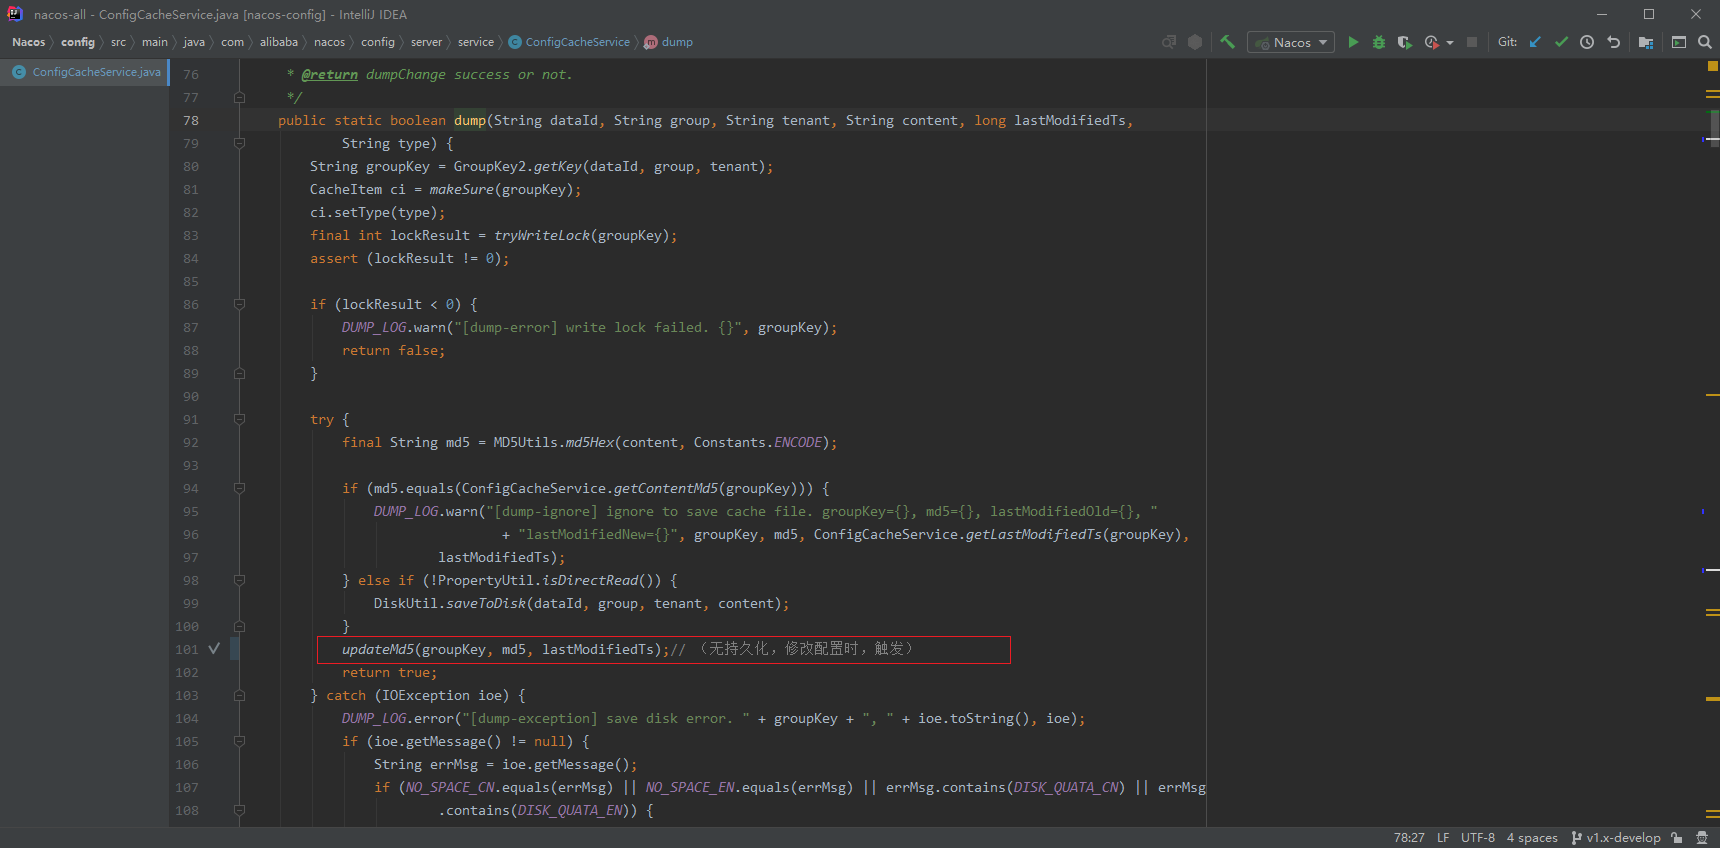Open the Nacos run configuration dropdown
This screenshot has height=848, width=1720.
tap(1291, 42)
